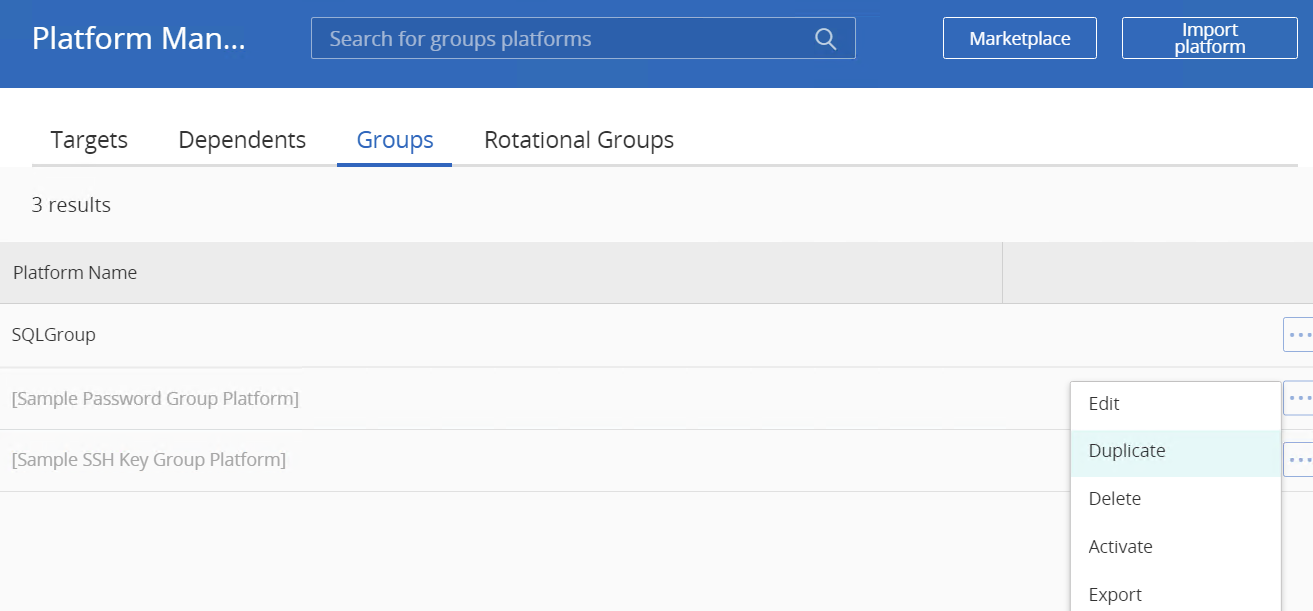Choose Edit from the context menu
Screen dimensions: 1313x611
[1175, 404]
